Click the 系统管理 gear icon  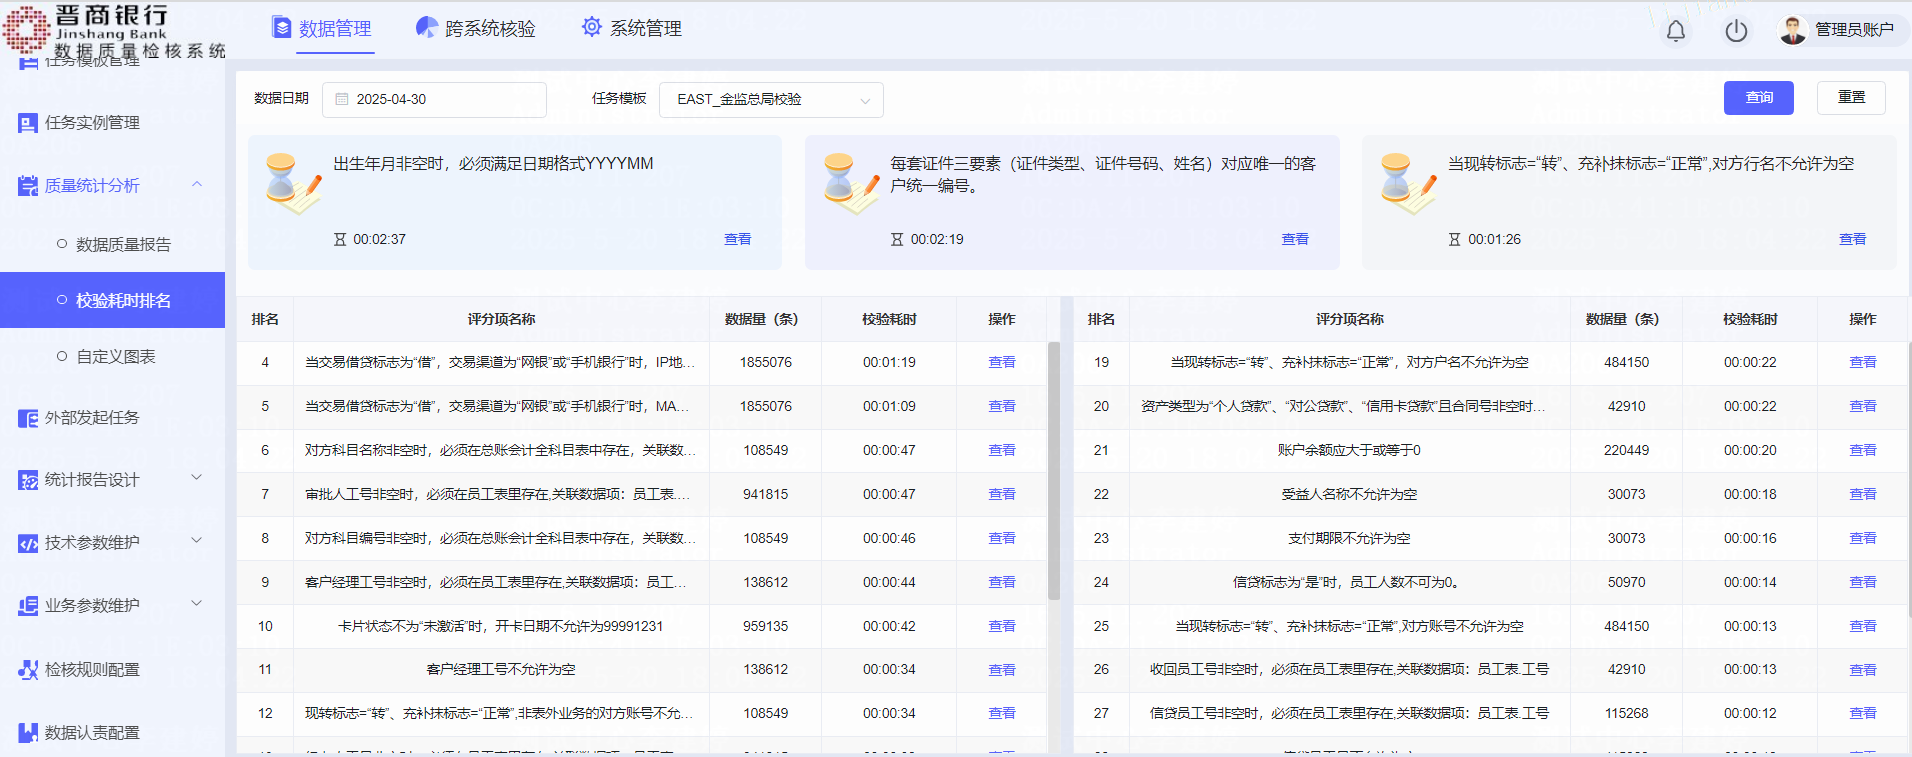tap(592, 27)
